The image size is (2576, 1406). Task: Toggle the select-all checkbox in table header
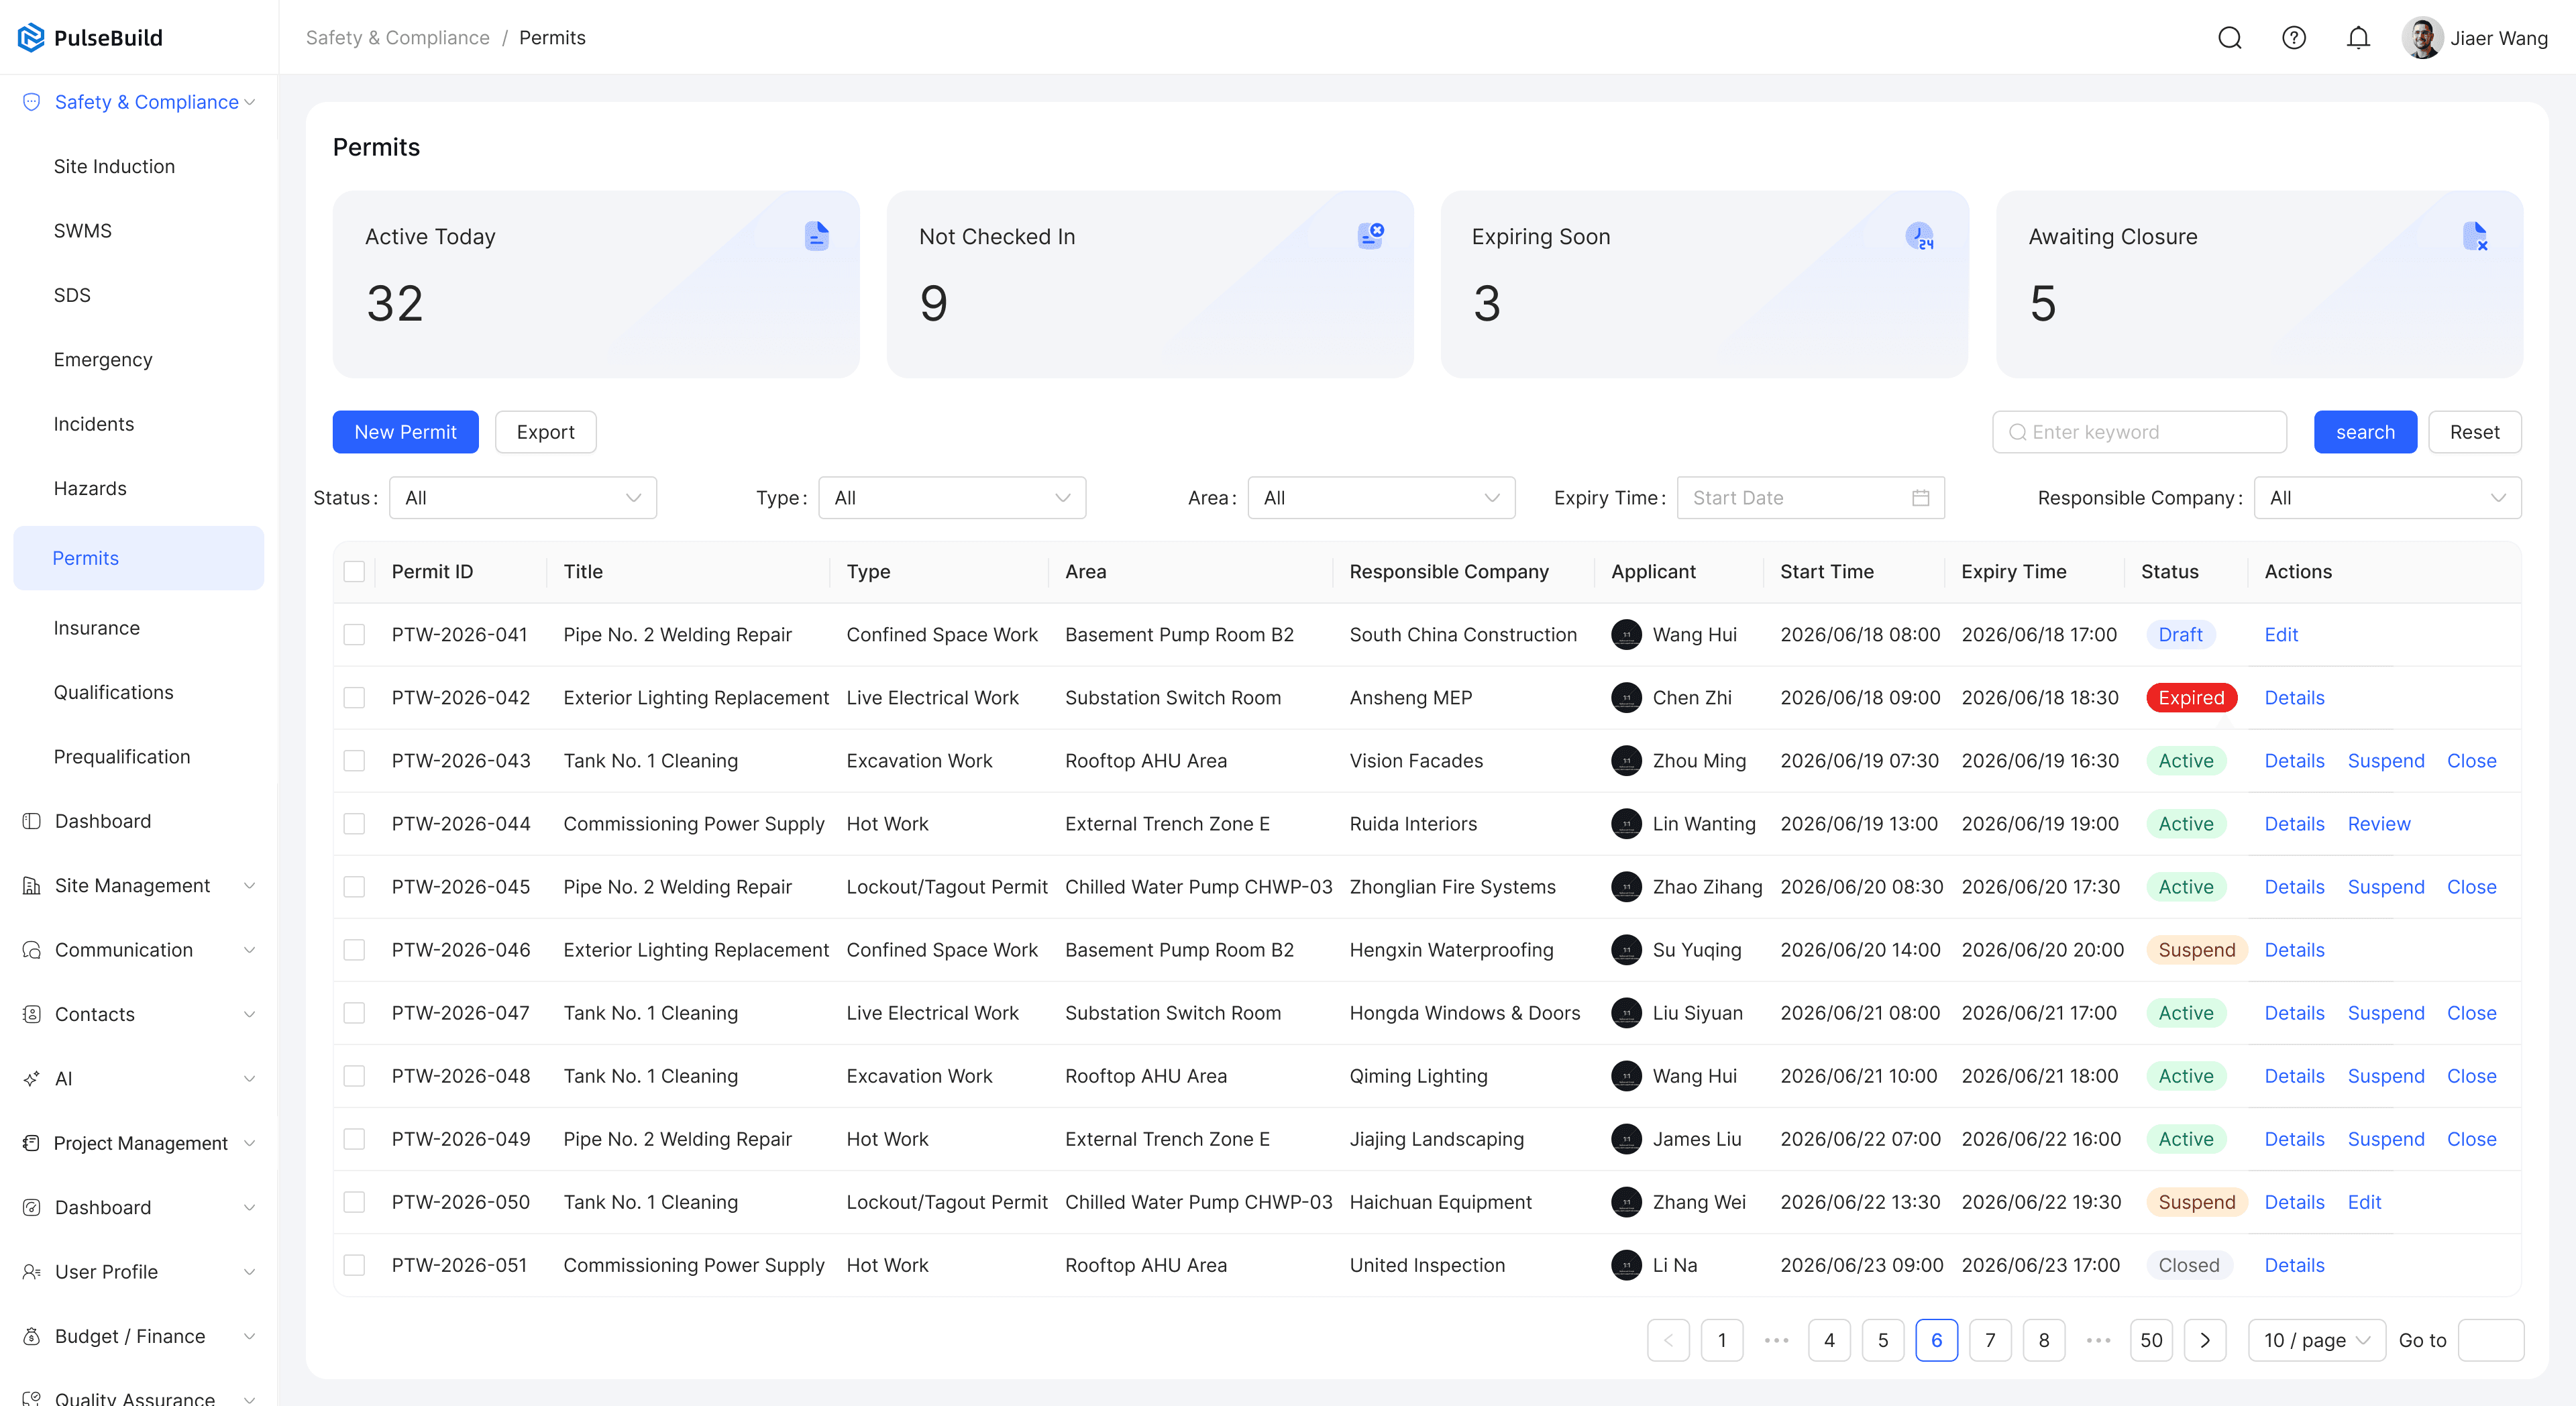pyautogui.click(x=354, y=571)
